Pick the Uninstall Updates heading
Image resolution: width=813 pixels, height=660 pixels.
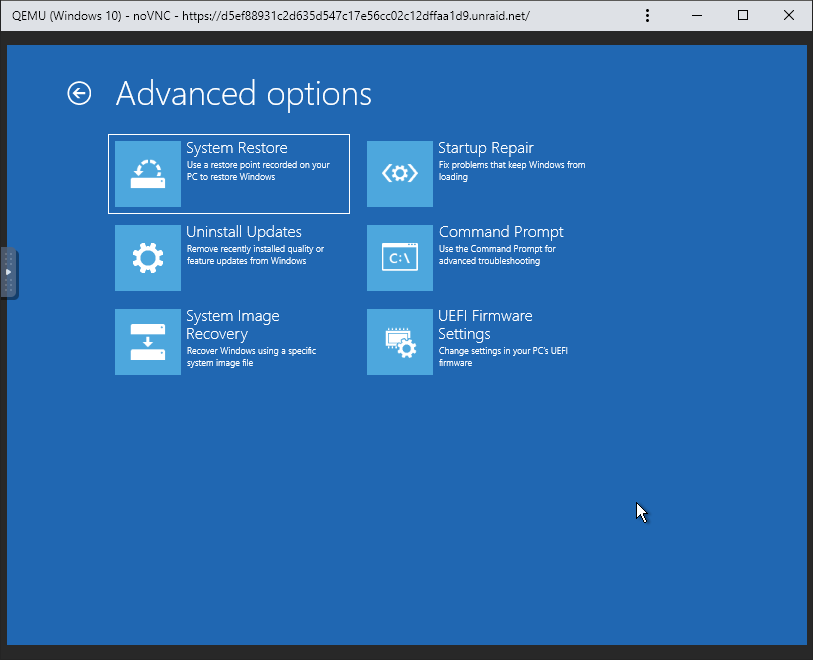(244, 232)
